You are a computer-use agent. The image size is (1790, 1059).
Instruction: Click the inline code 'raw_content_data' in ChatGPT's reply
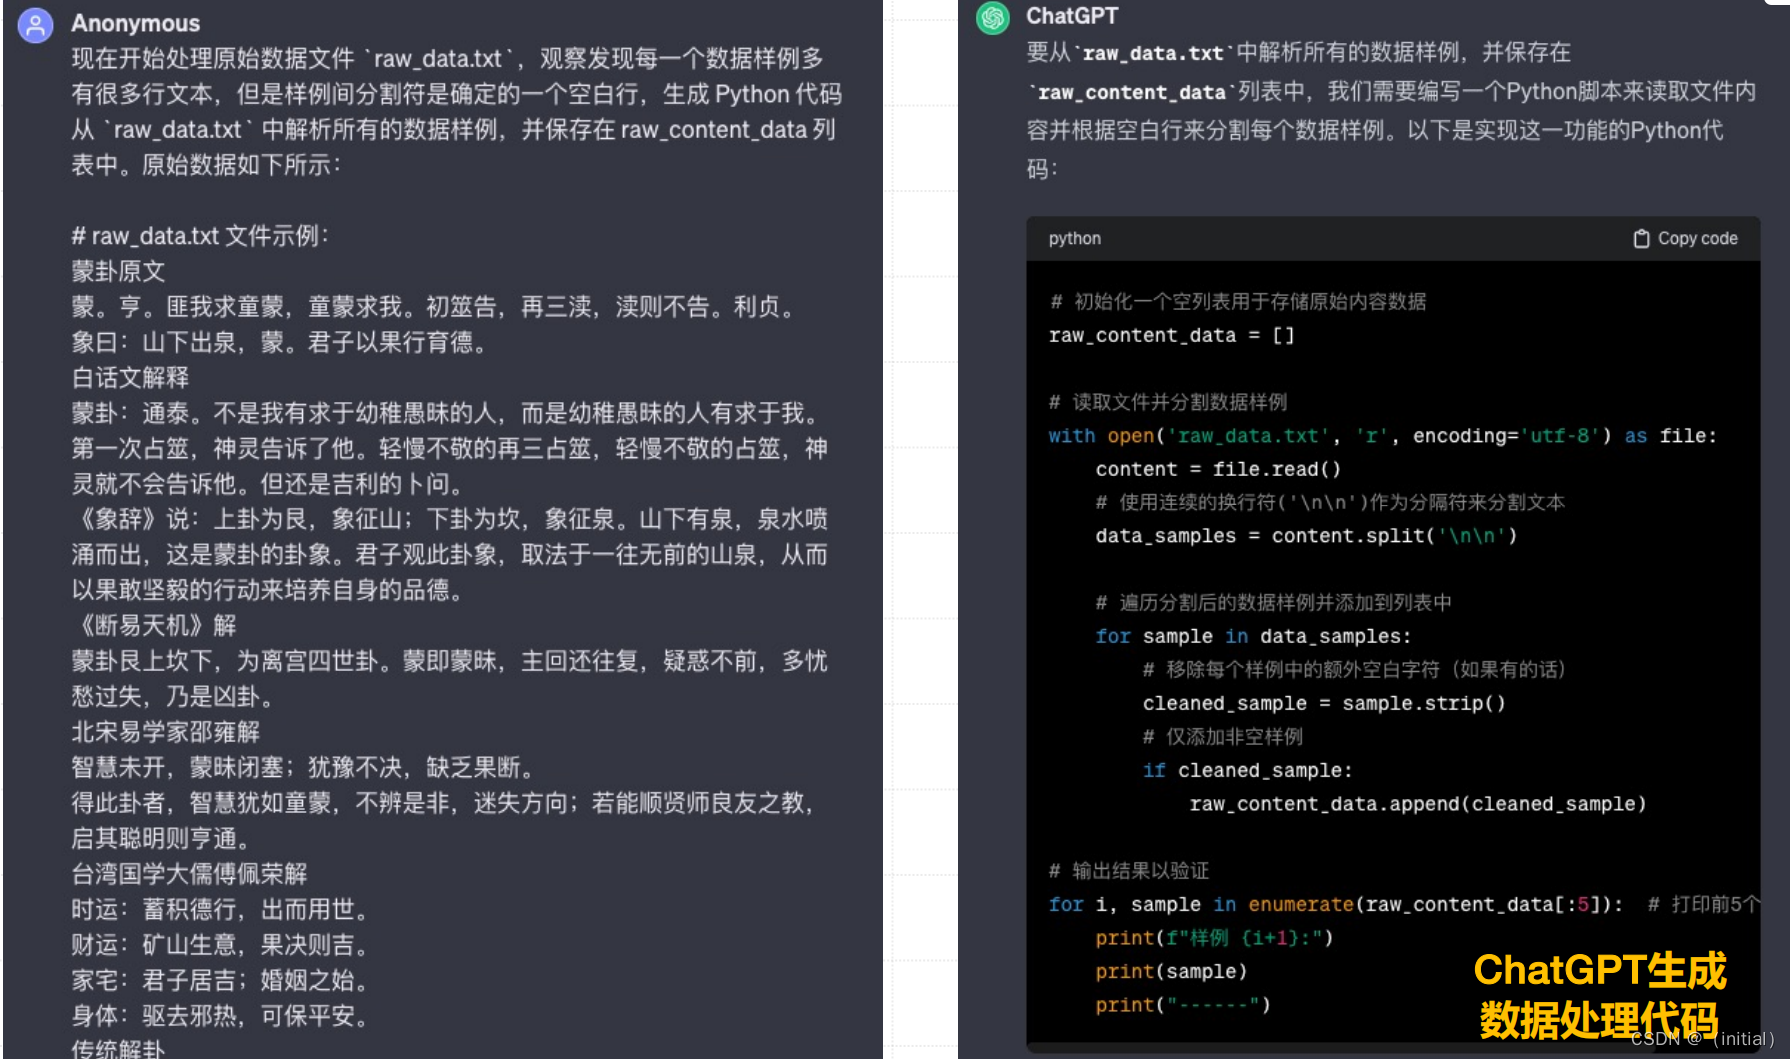click(1131, 92)
